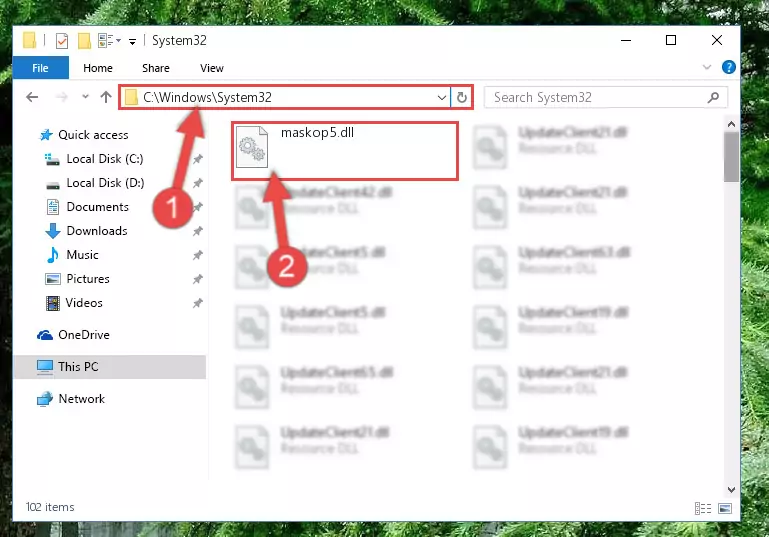Go up one folder level
Screen dimensions: 769x537
[106, 97]
